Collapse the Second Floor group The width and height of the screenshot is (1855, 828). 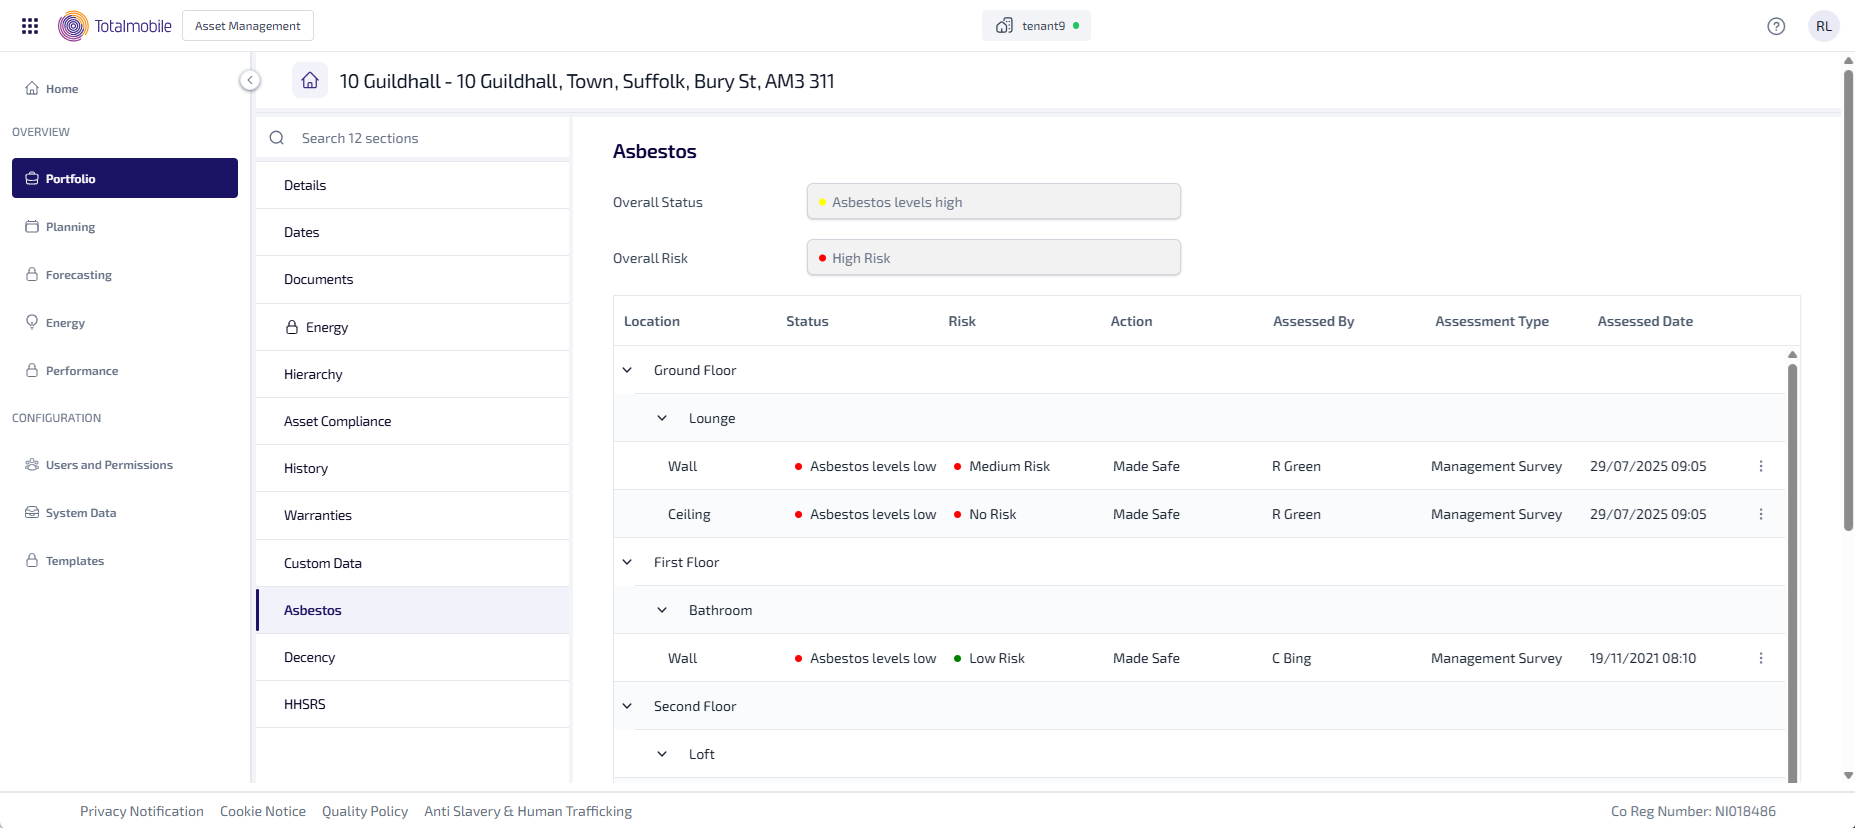coord(627,706)
